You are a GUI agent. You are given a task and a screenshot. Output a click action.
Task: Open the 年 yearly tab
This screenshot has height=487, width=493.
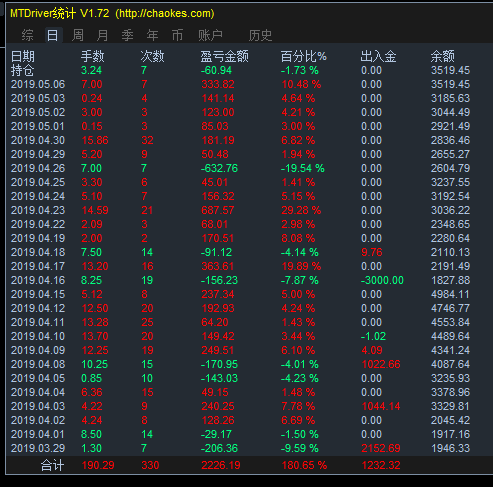[152, 35]
